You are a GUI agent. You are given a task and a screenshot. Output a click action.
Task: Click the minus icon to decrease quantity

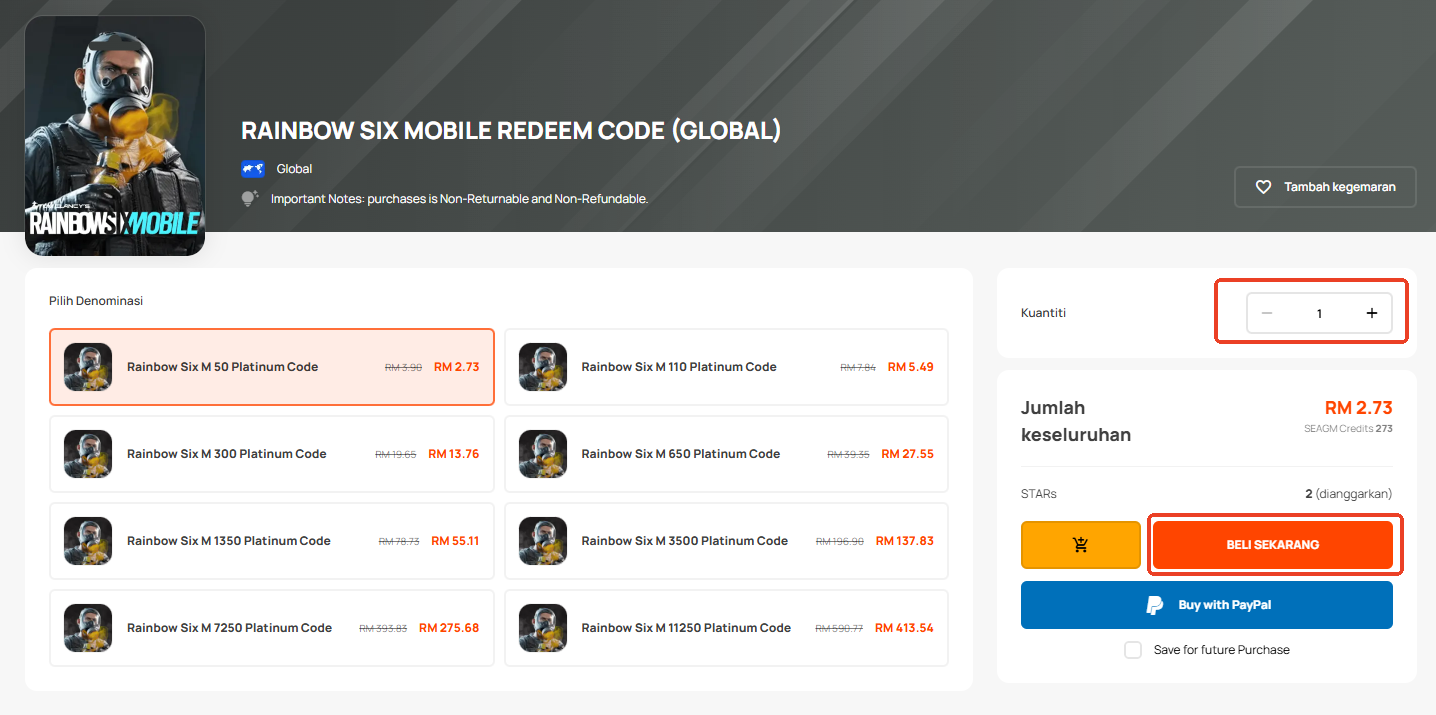(x=1267, y=313)
